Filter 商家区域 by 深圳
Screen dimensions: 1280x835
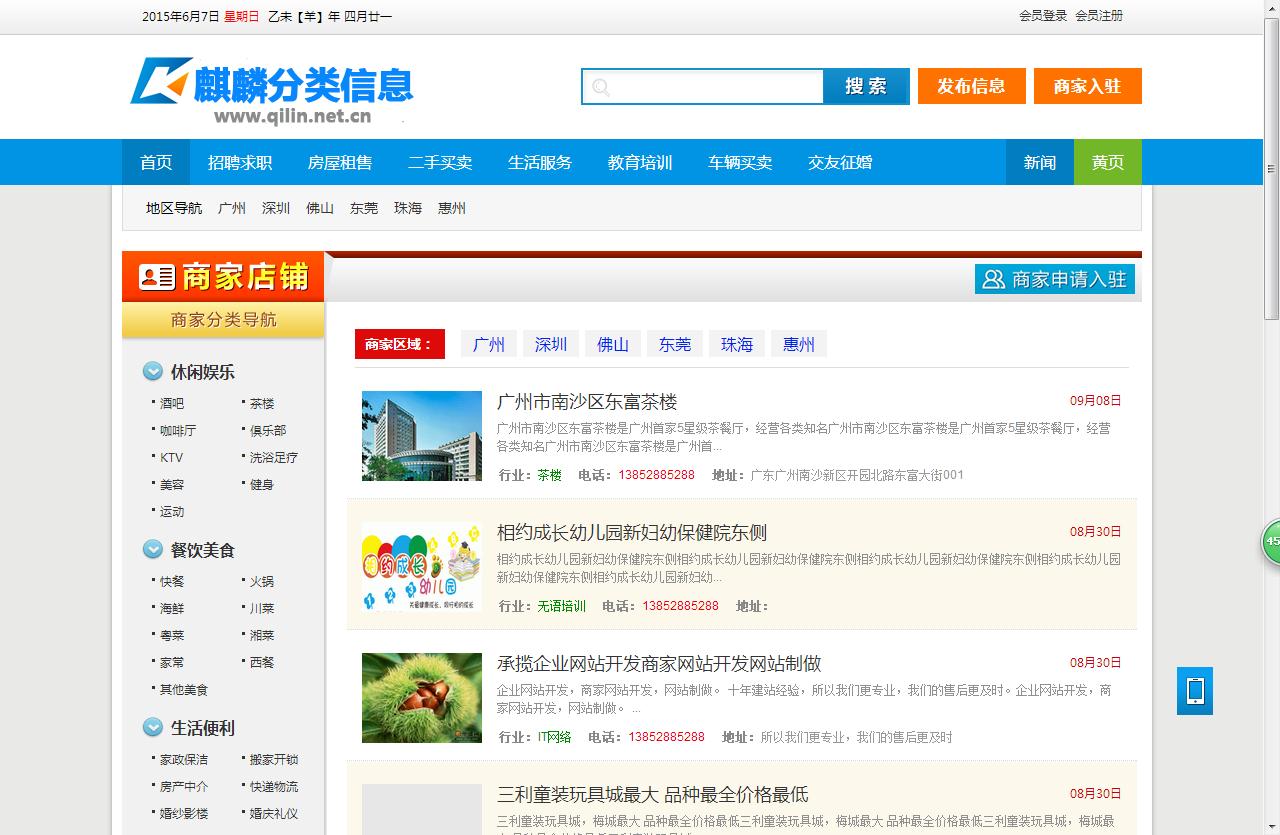coord(551,344)
